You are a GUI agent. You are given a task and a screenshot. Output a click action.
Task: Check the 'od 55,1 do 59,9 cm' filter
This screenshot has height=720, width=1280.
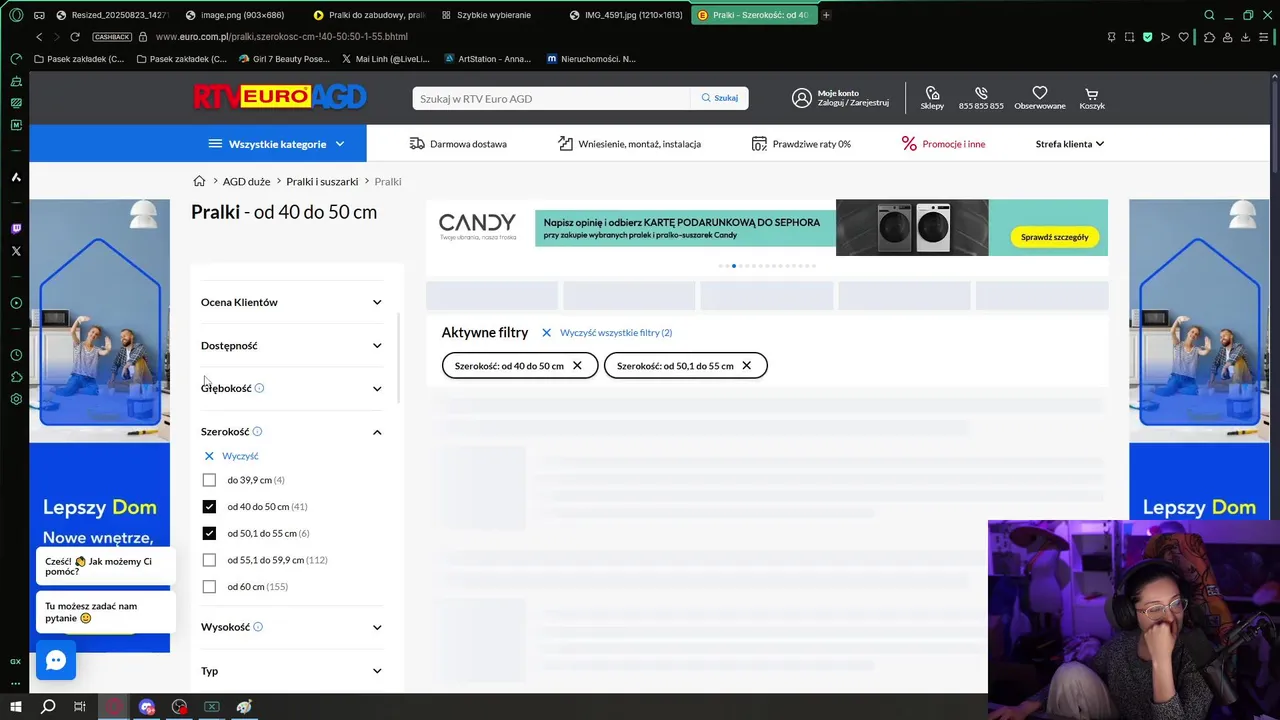pyautogui.click(x=209, y=560)
